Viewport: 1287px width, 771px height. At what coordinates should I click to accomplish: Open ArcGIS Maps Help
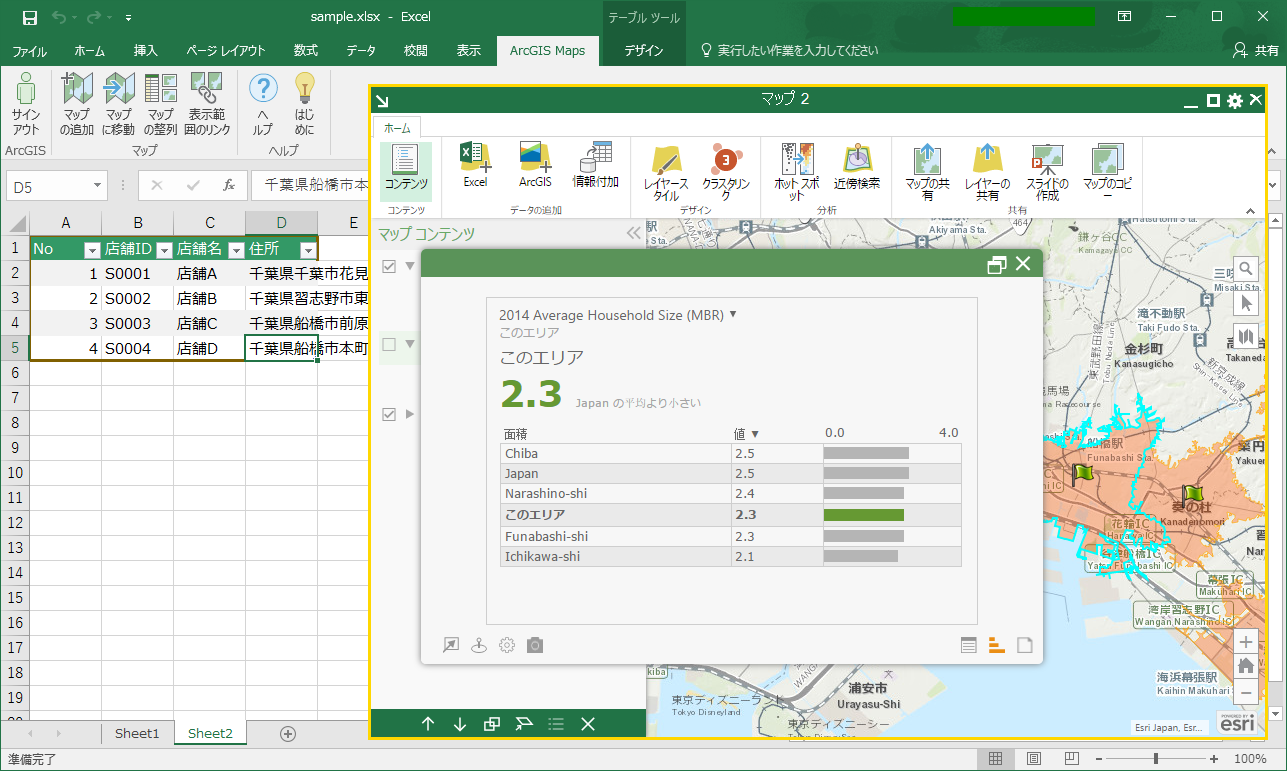[x=262, y=104]
